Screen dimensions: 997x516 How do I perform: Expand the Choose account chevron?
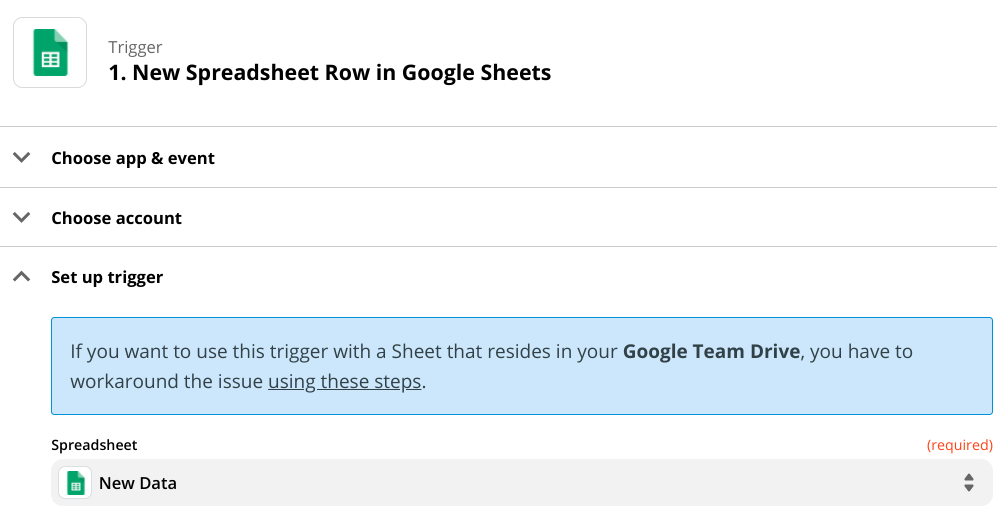tap(22, 217)
